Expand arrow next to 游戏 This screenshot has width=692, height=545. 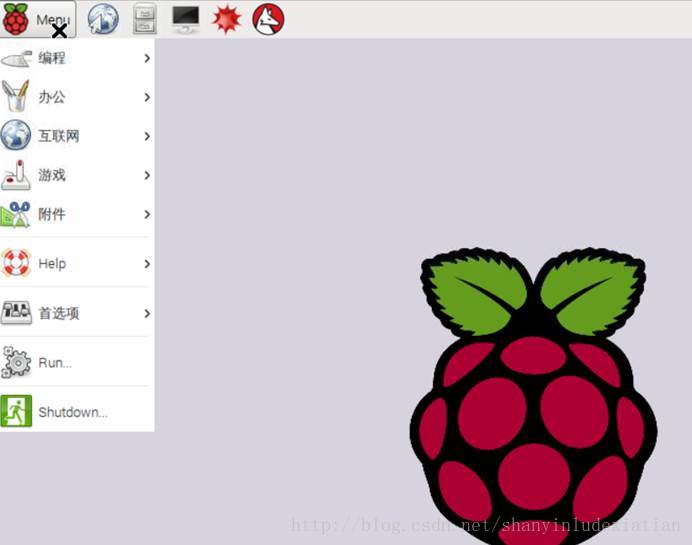(x=147, y=175)
